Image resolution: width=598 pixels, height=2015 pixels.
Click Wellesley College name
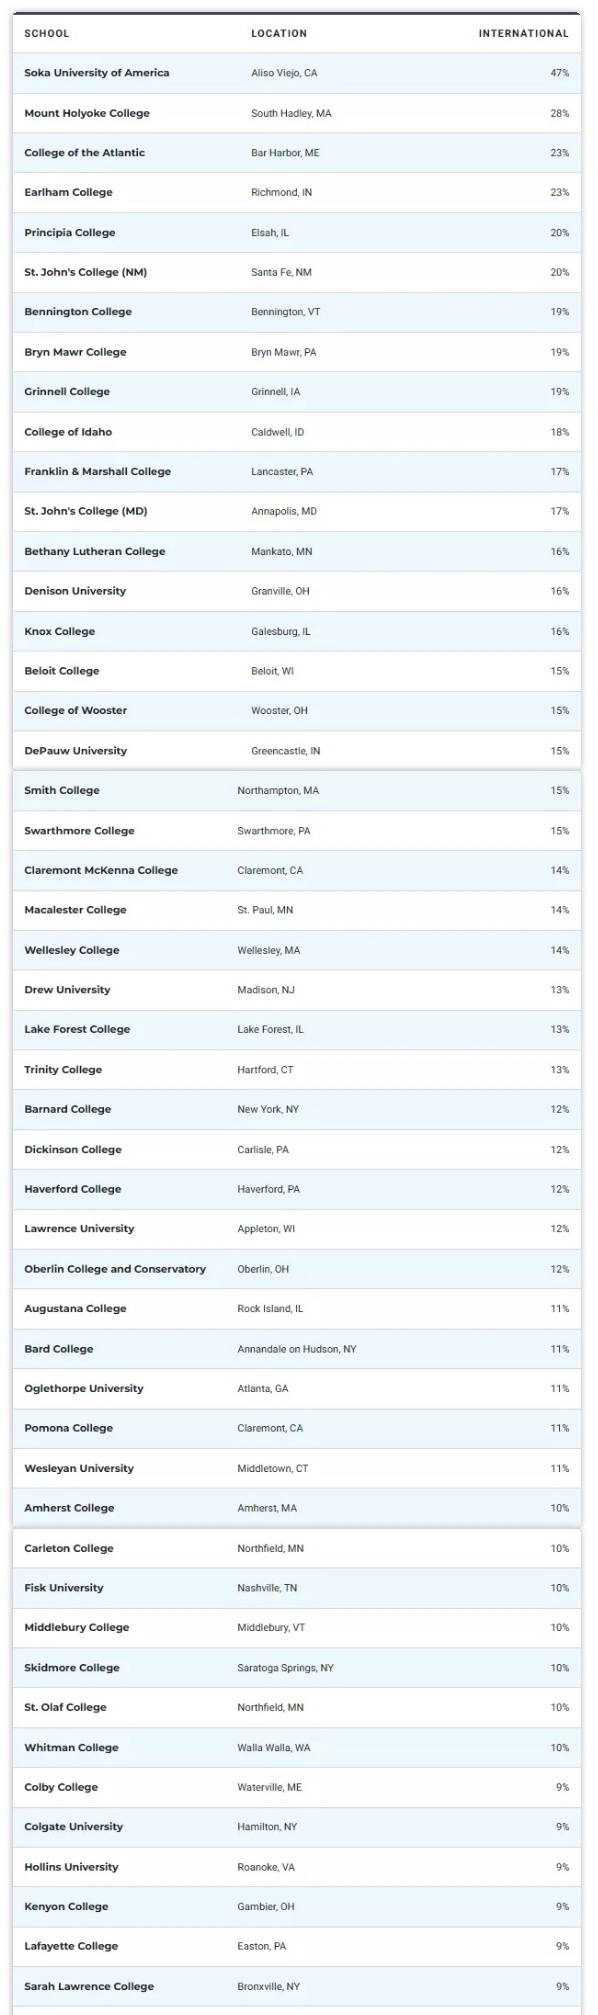[72, 950]
